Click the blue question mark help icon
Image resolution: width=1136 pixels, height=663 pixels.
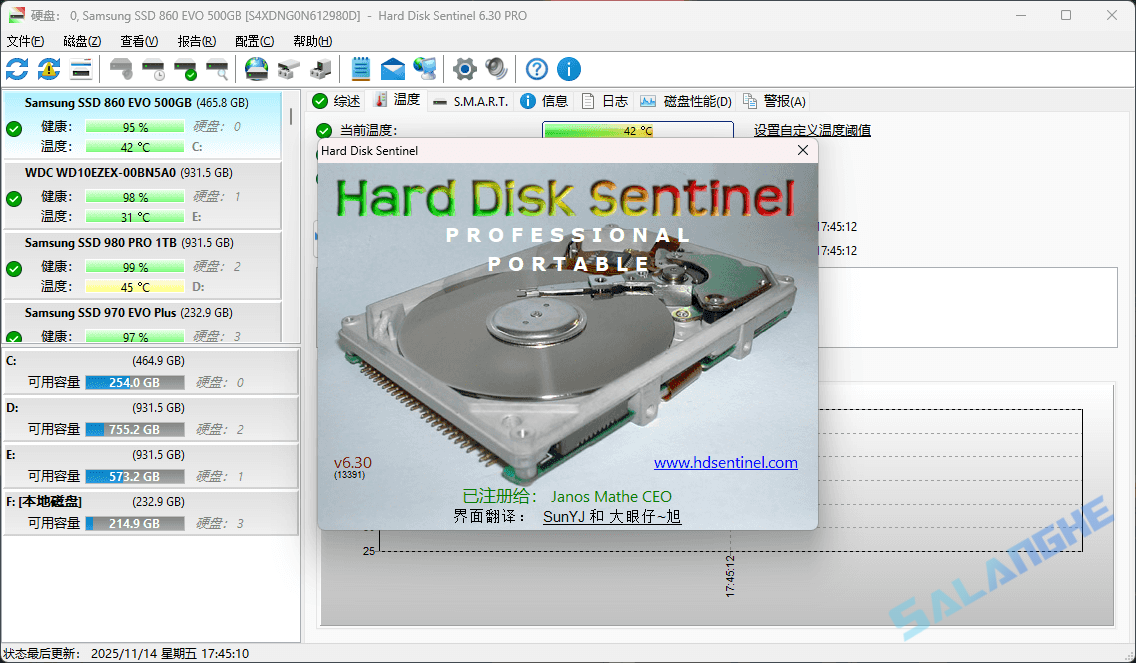click(x=536, y=69)
